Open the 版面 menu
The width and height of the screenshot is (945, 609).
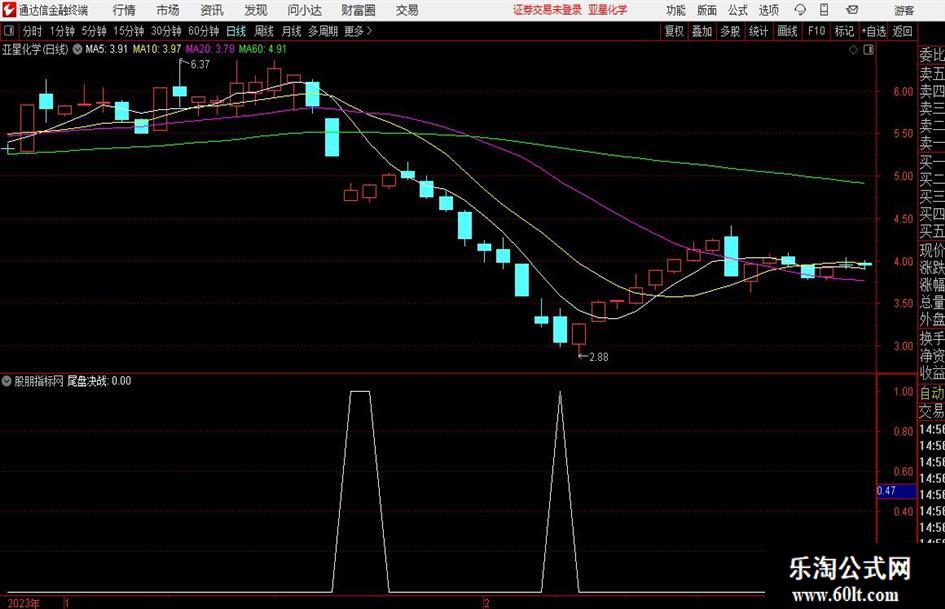click(x=707, y=10)
